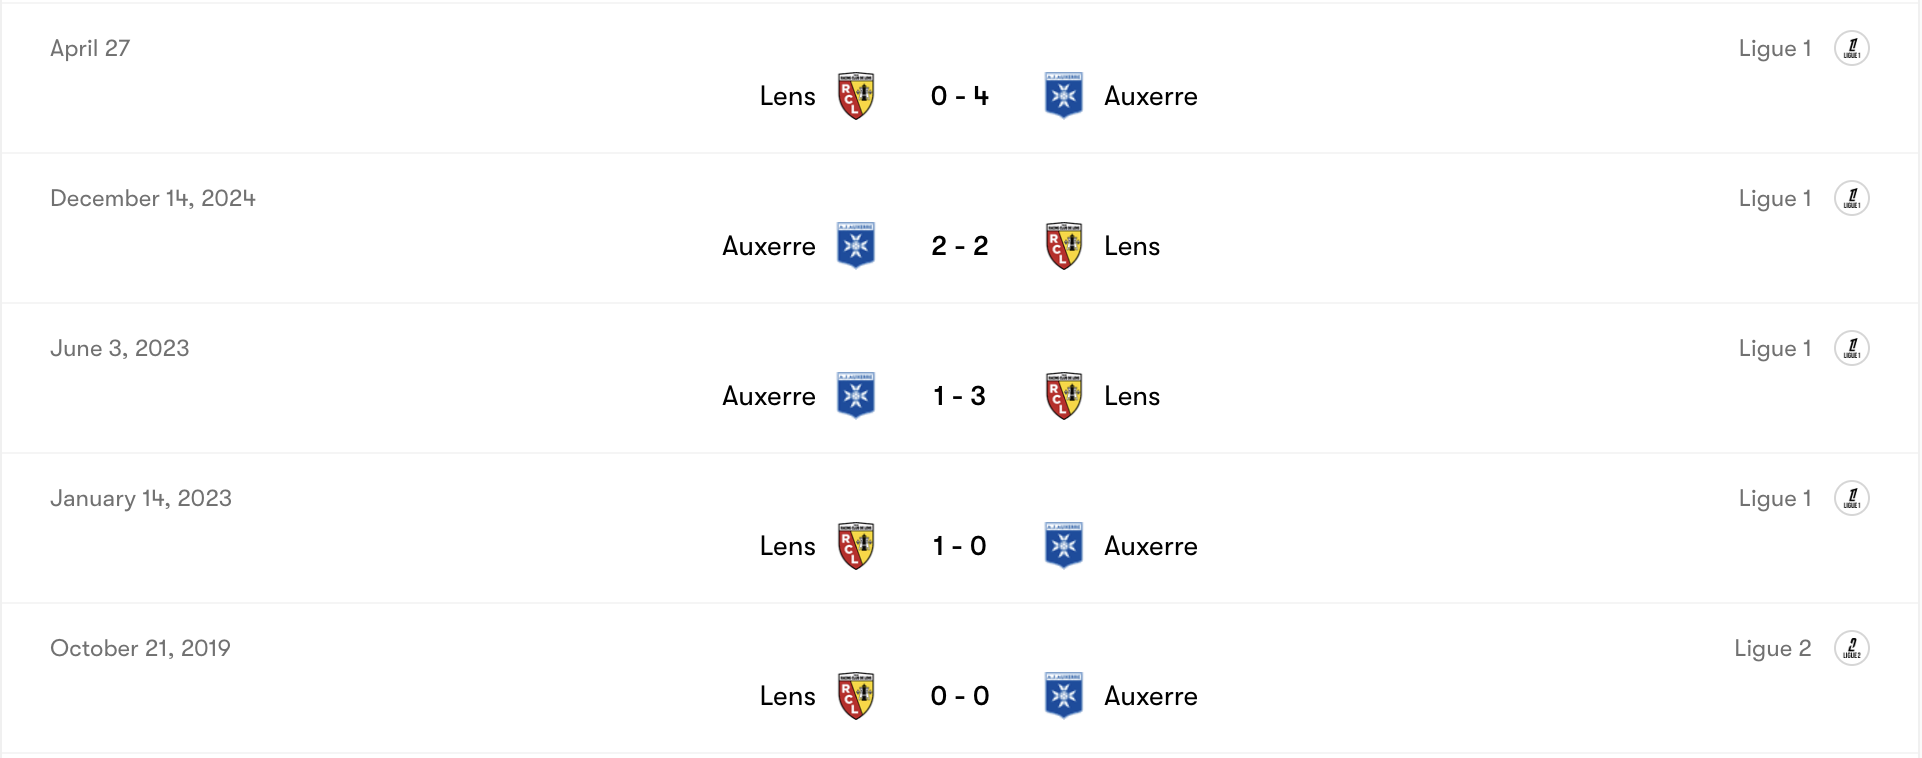Select the Lens team name in the December 14, 2024 match
This screenshot has width=1922, height=758.
click(x=1132, y=246)
